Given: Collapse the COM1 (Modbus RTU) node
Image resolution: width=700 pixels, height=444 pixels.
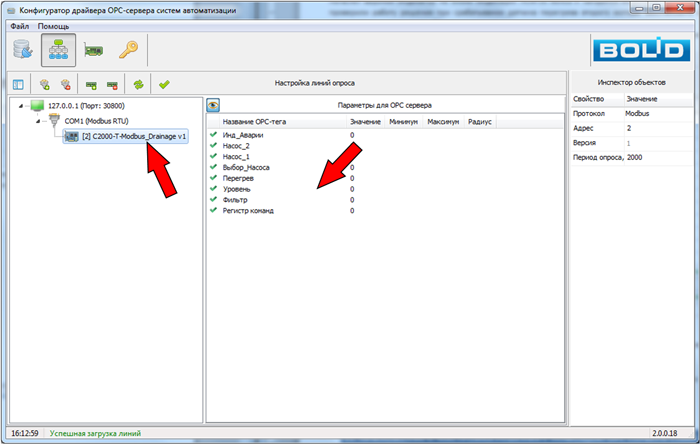Looking at the screenshot, I should point(37,121).
